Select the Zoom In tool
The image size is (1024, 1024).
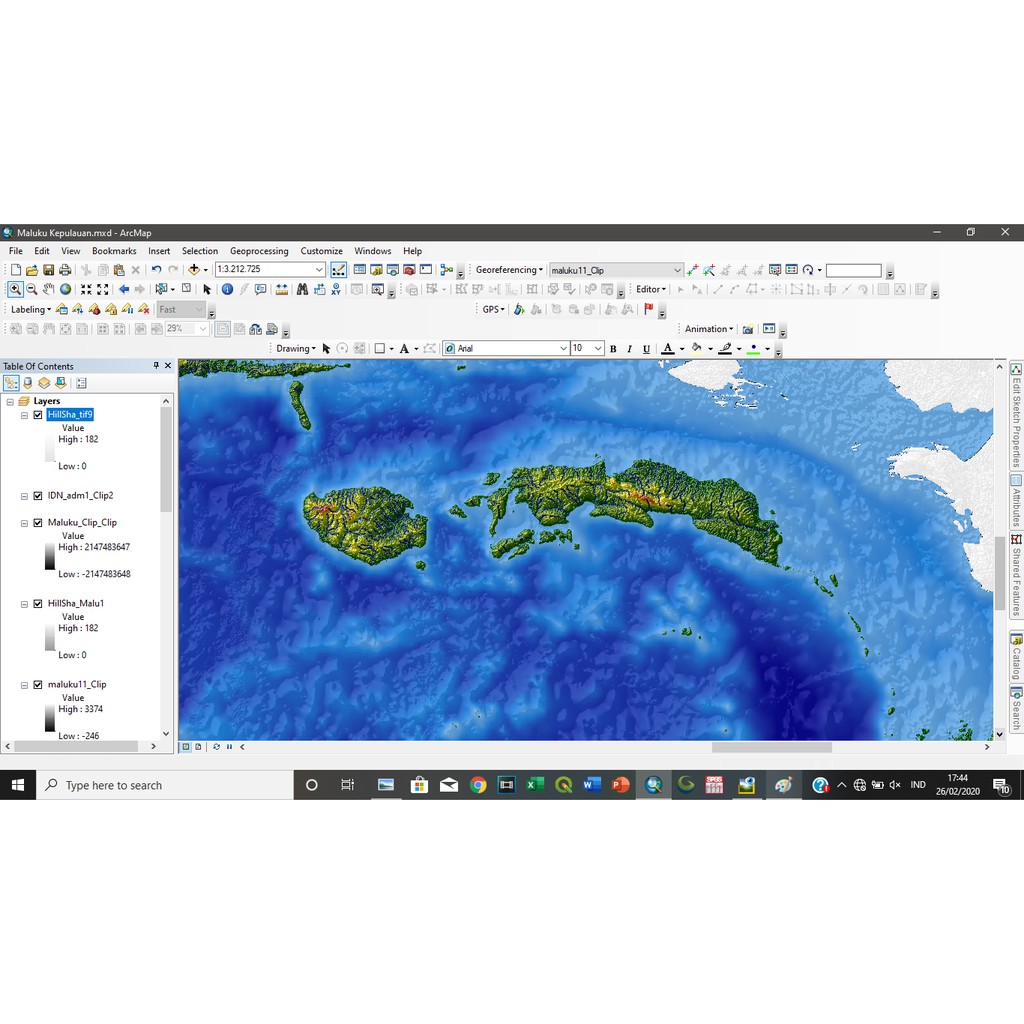[15, 289]
